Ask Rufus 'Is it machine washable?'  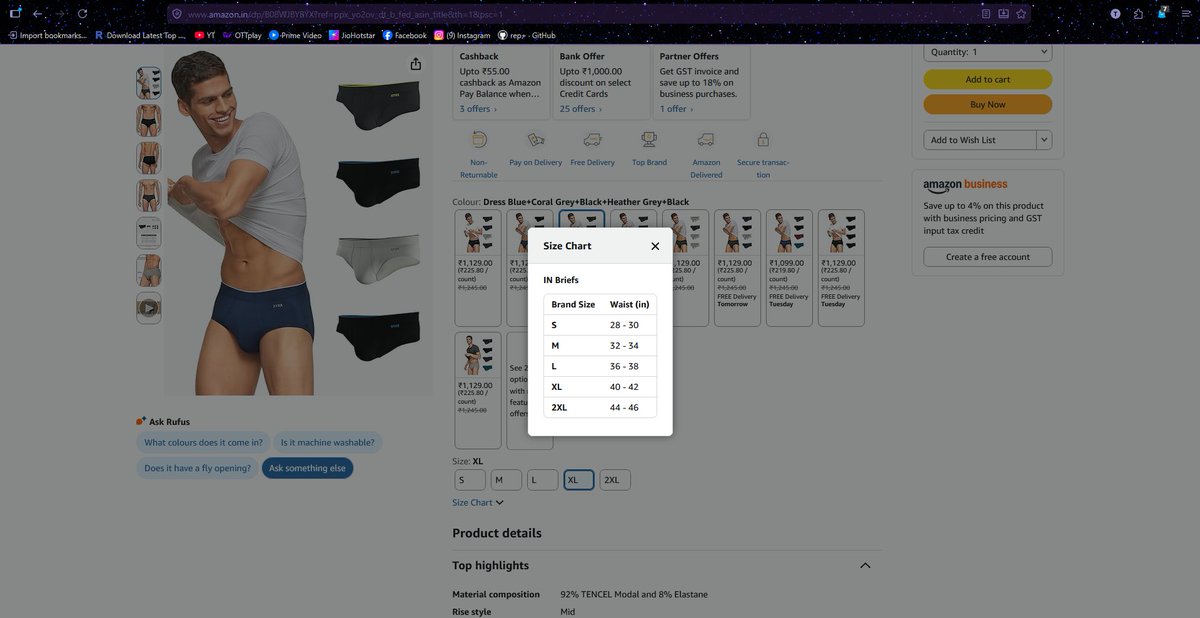[x=328, y=442]
